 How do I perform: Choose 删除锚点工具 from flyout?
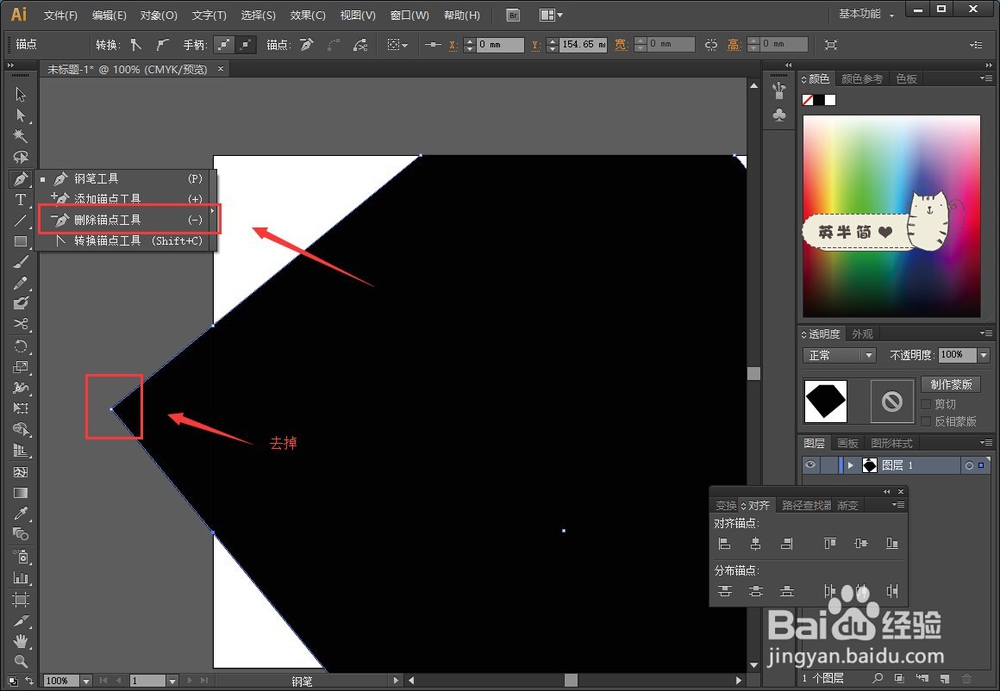[x=128, y=219]
